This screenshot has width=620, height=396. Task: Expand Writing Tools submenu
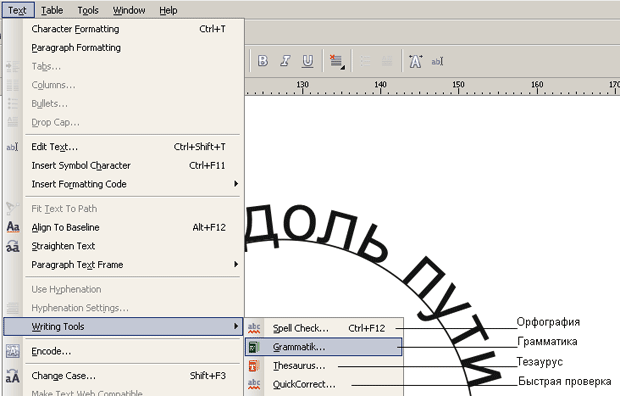point(123,326)
